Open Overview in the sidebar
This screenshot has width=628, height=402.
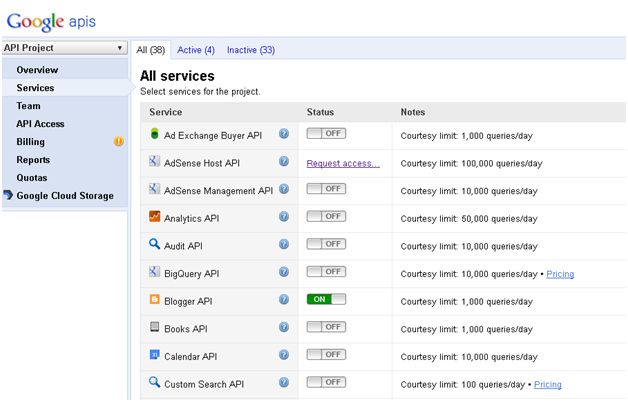37,70
